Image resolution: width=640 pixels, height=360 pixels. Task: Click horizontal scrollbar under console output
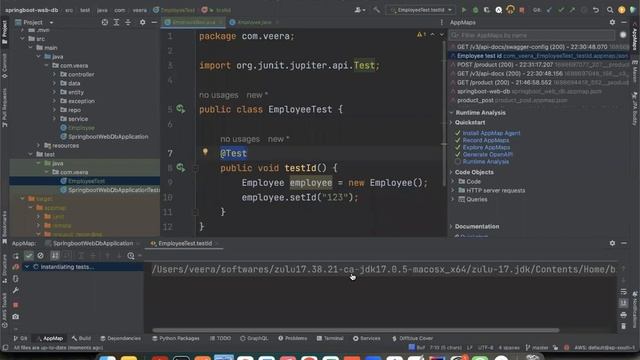tap(356, 330)
